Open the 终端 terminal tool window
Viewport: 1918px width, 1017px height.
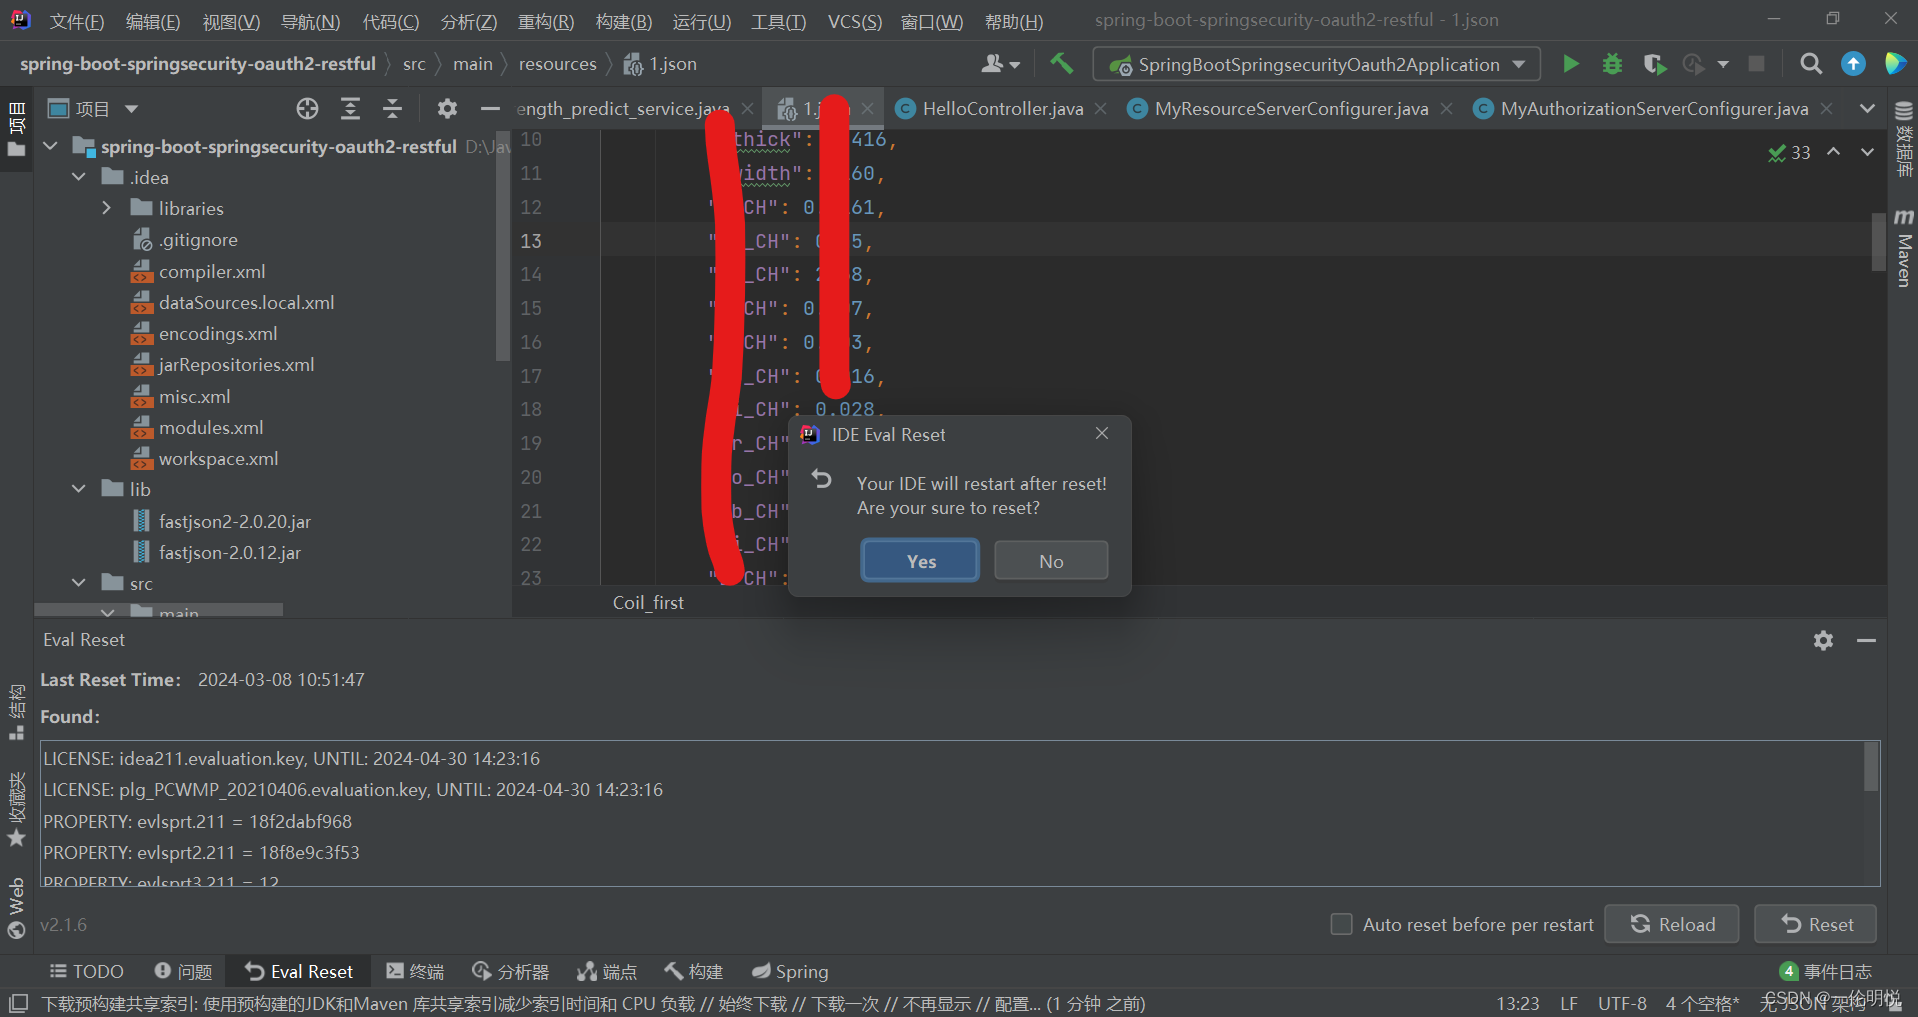pyautogui.click(x=415, y=970)
